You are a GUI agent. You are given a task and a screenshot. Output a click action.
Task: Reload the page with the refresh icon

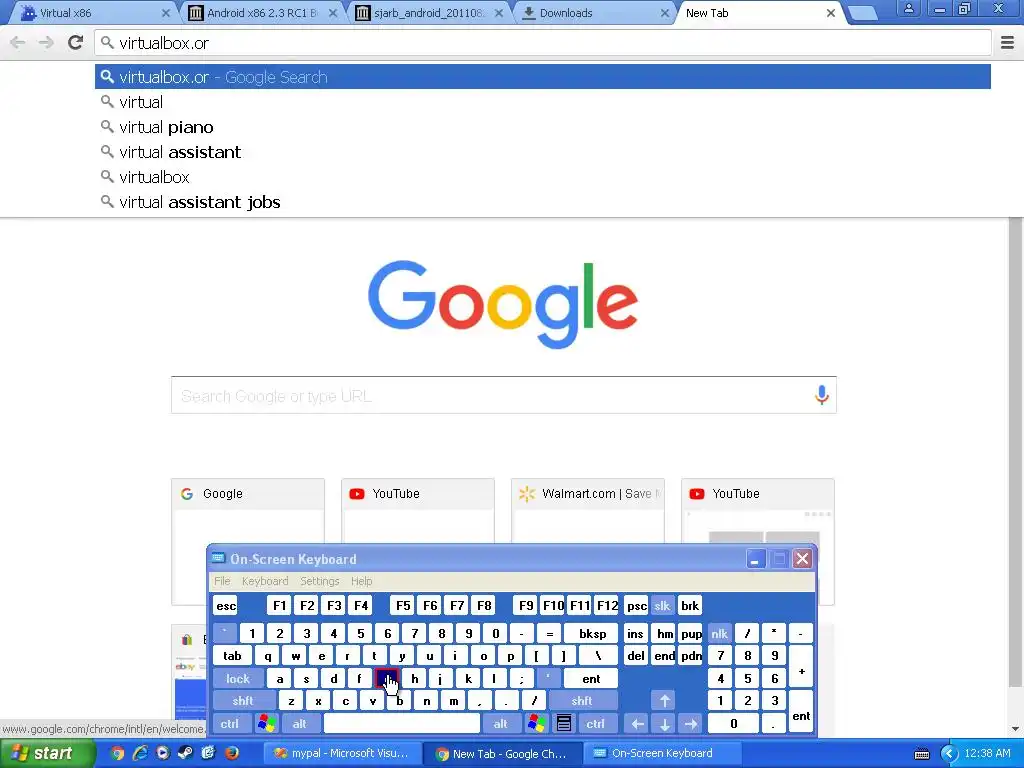(x=75, y=42)
